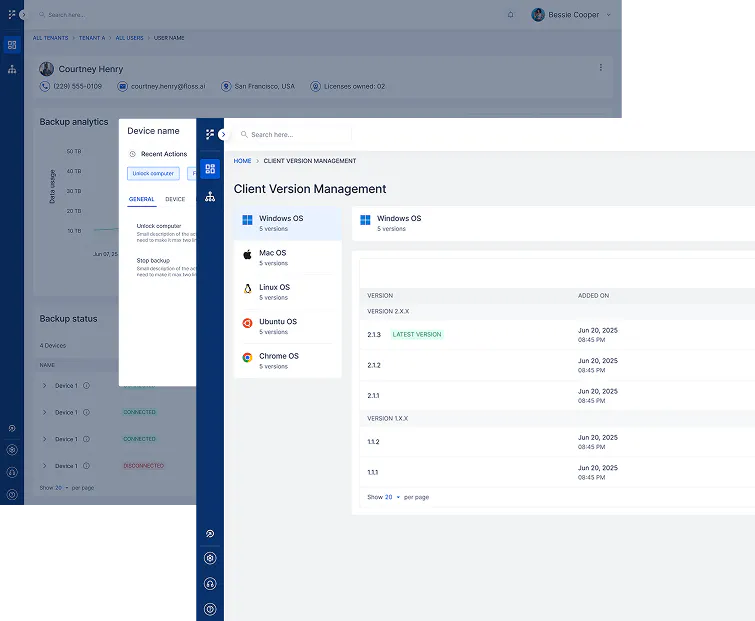Click the ADDED ON column header
The width and height of the screenshot is (755, 621).
tap(593, 296)
